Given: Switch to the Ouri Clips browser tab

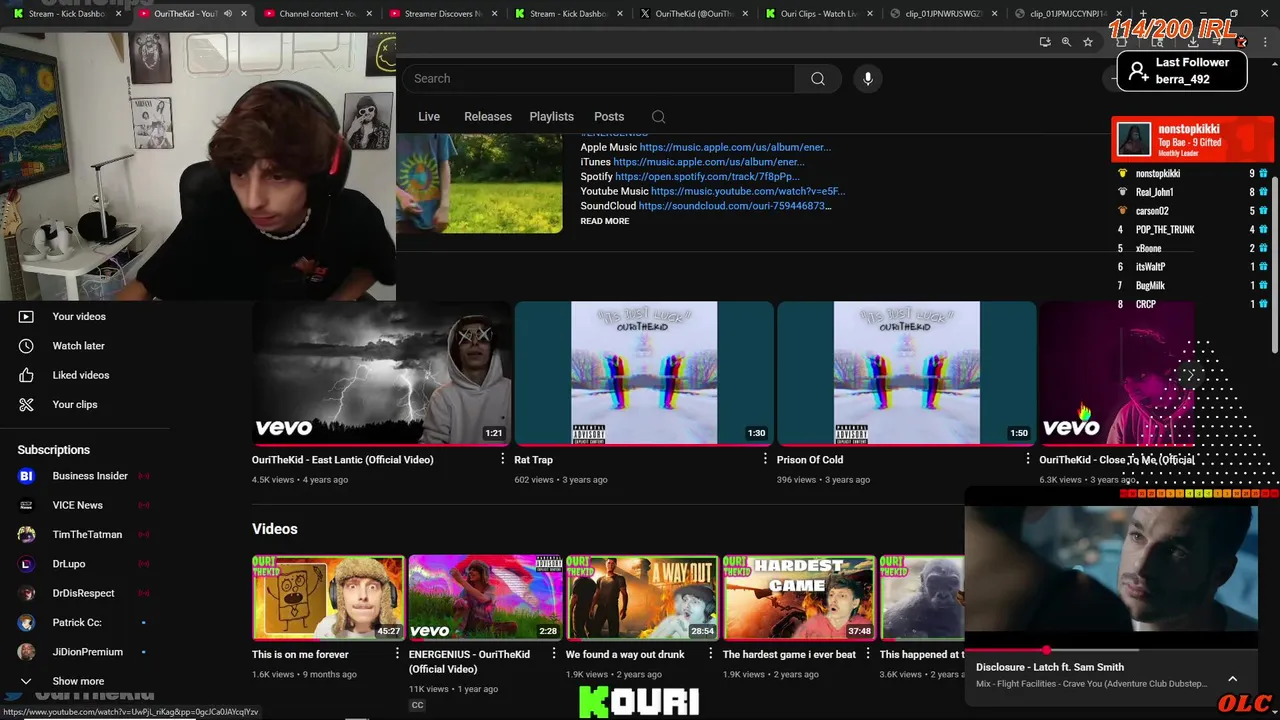Looking at the screenshot, I should tap(817, 14).
